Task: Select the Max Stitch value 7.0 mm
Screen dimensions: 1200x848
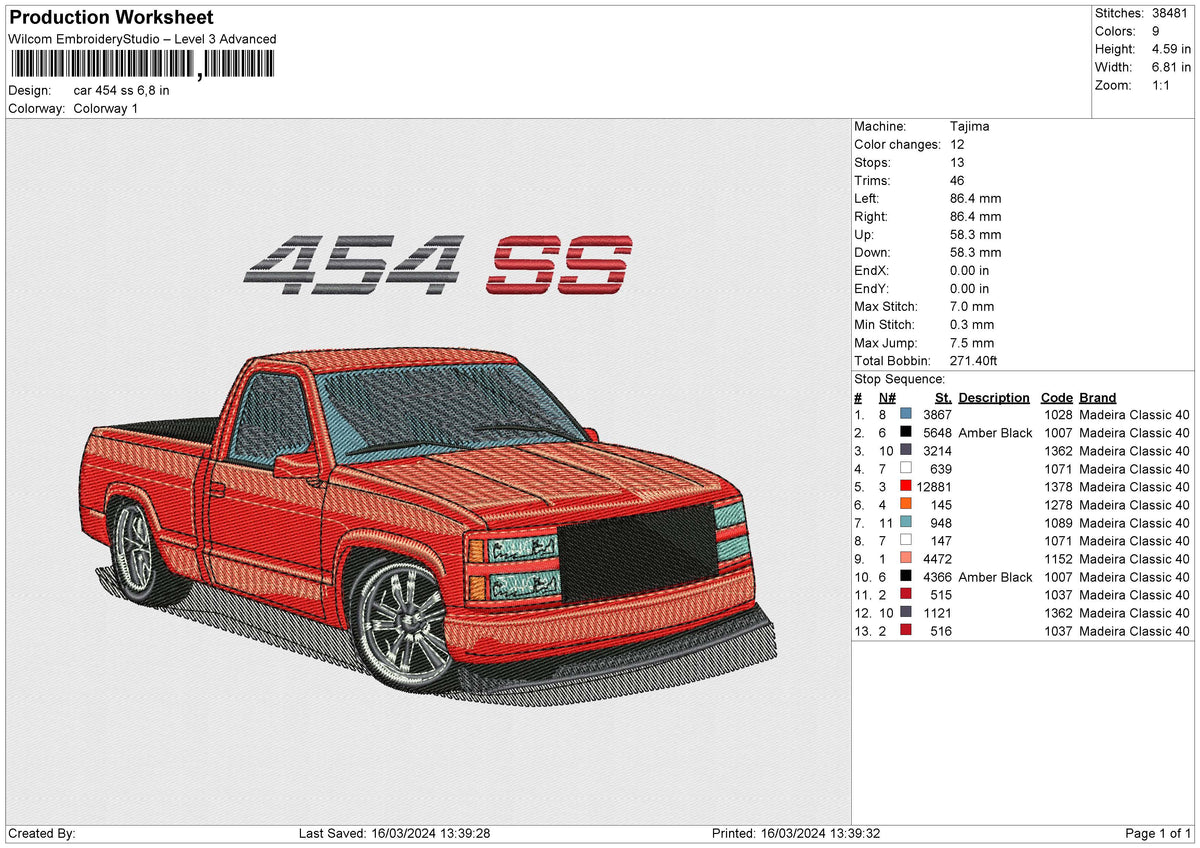Action: [972, 307]
